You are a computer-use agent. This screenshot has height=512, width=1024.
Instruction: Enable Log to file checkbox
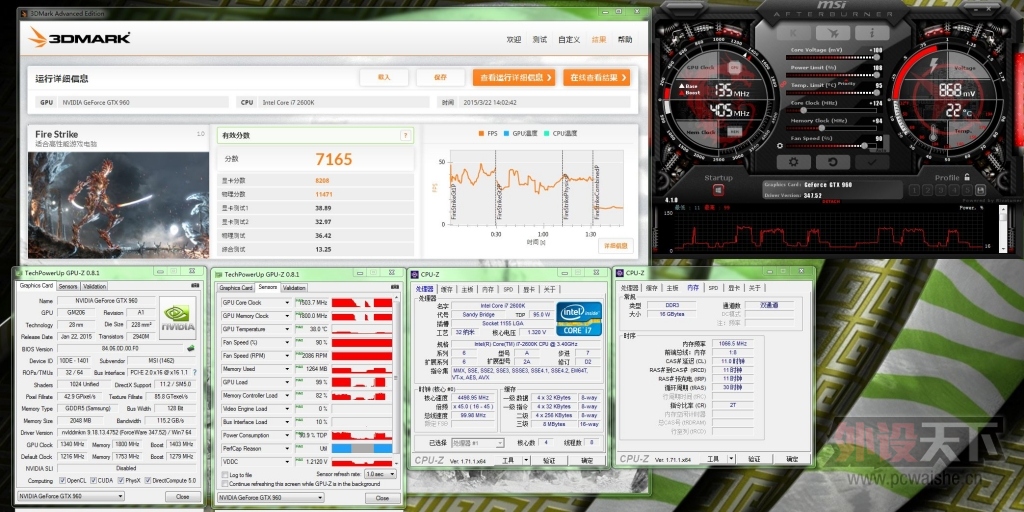[225, 474]
